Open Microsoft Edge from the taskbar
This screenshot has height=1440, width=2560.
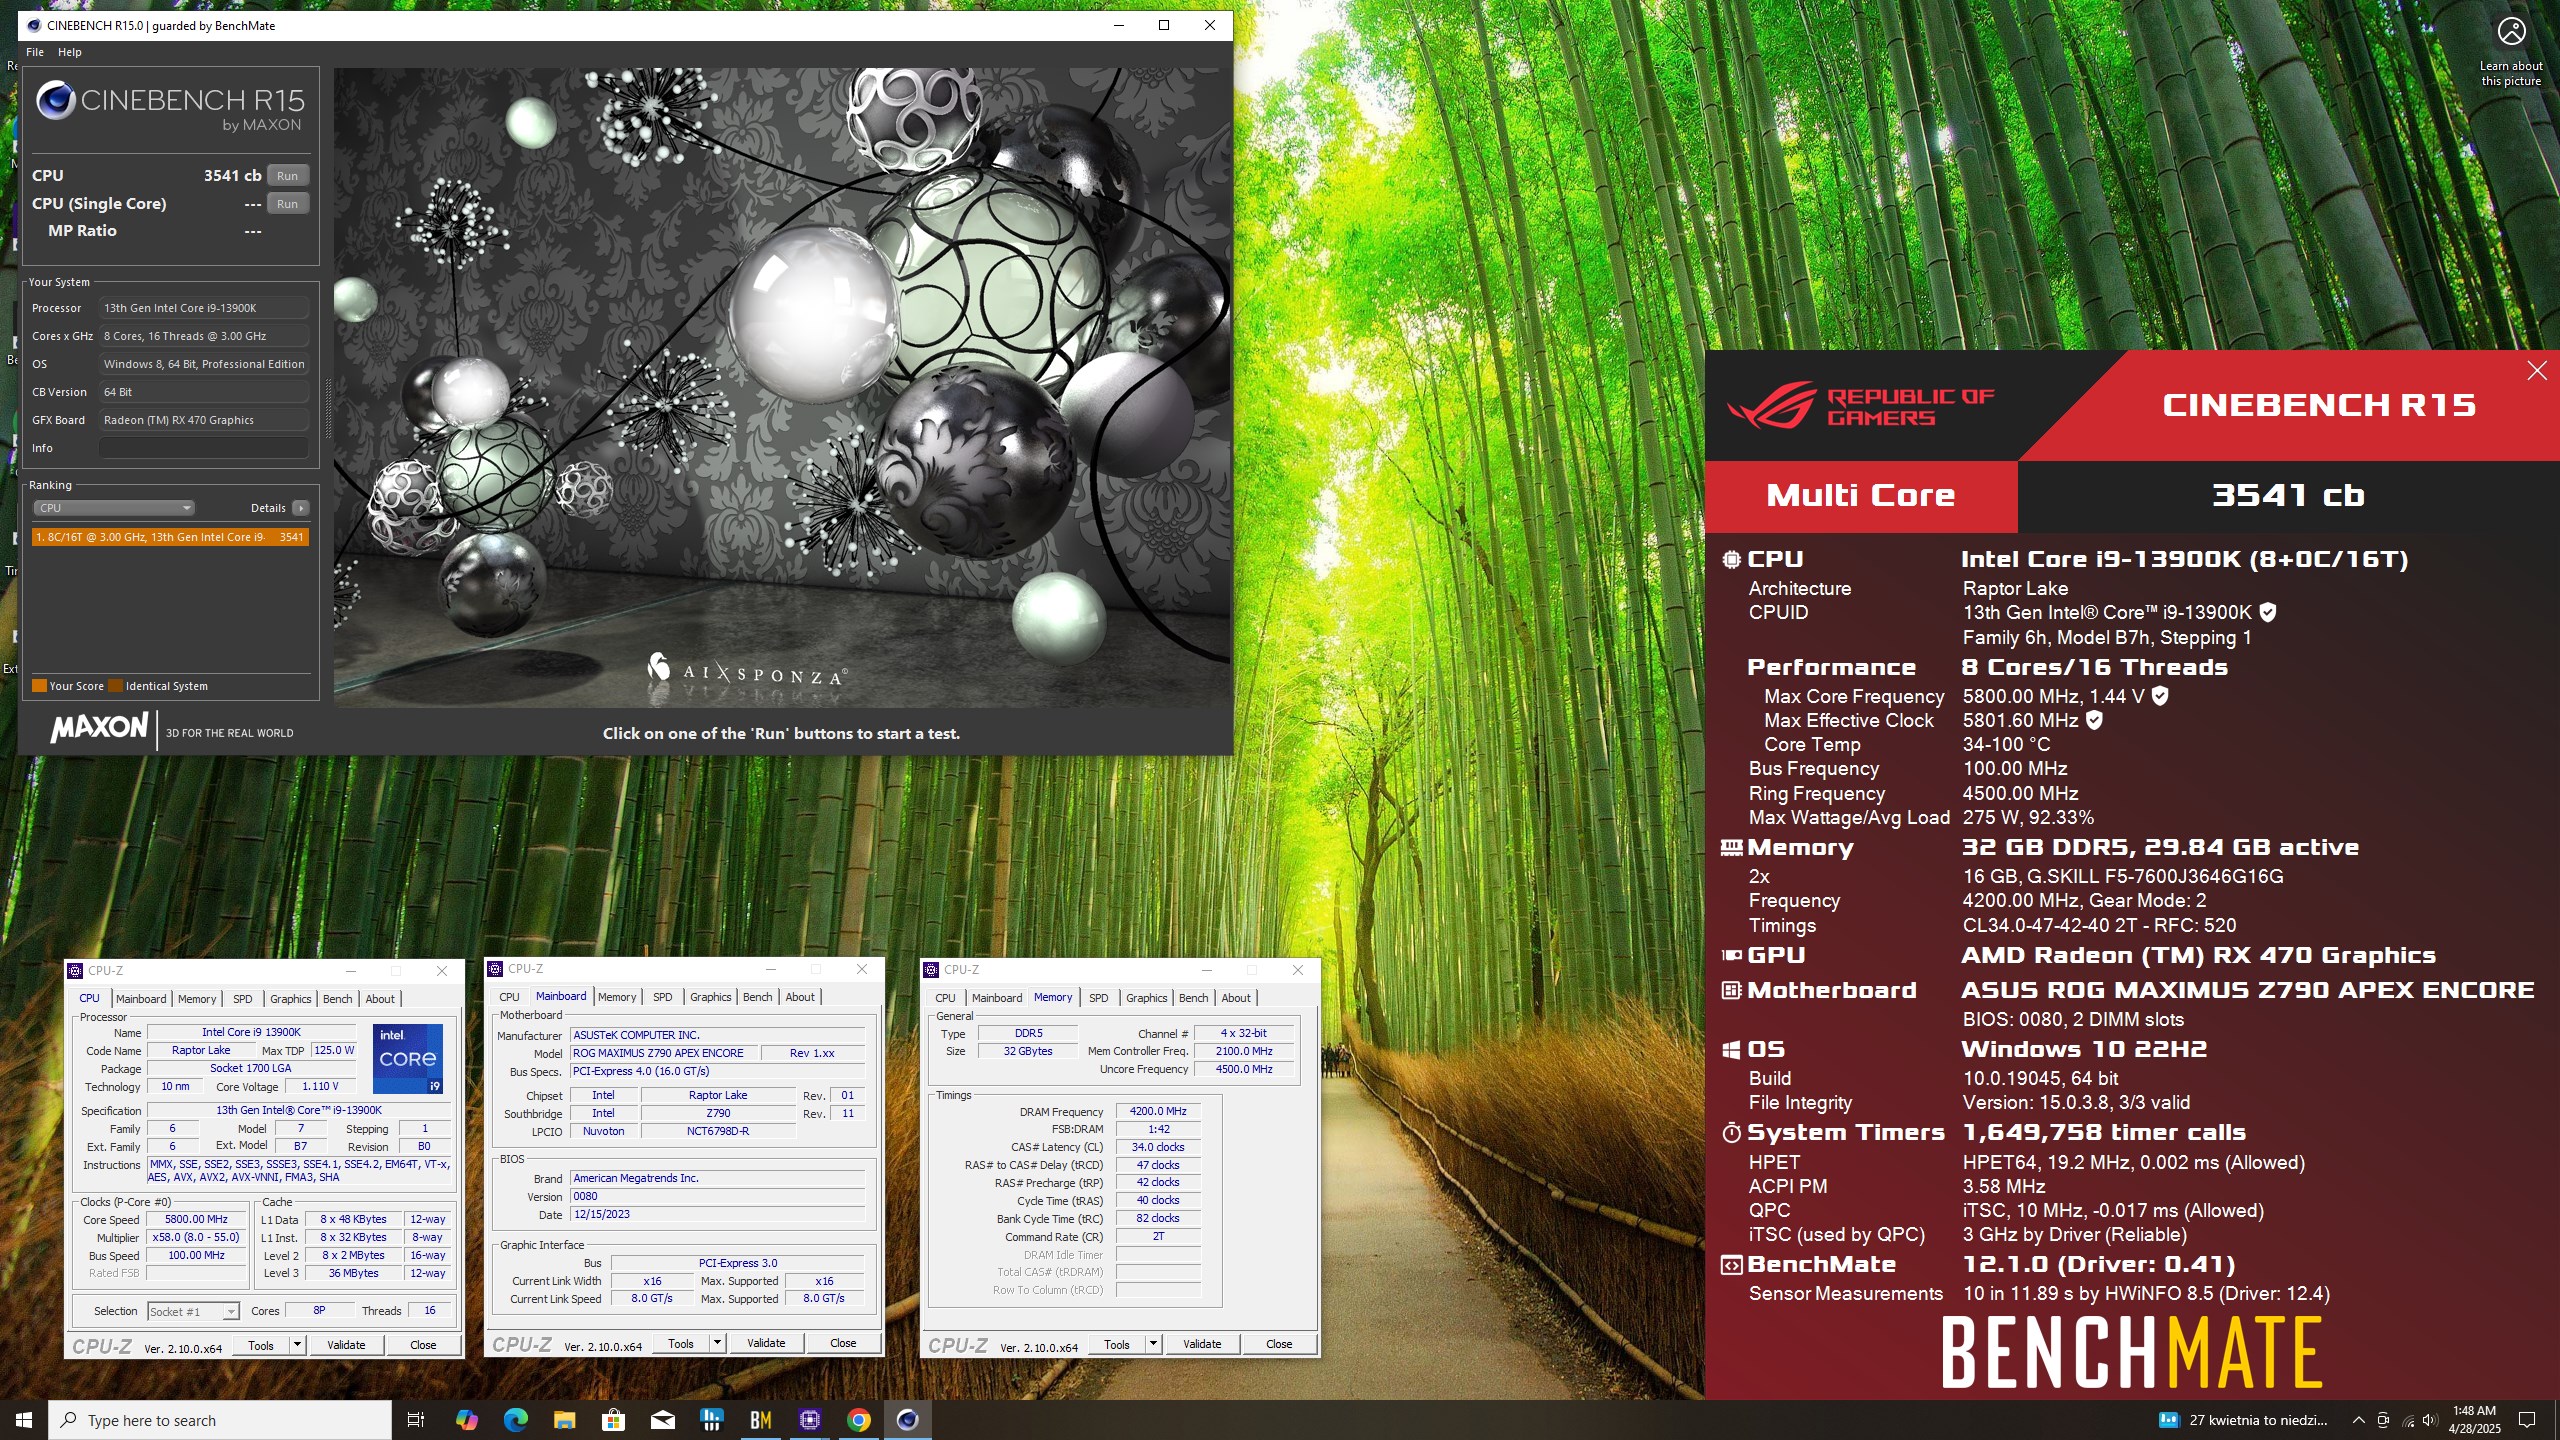tap(515, 1420)
